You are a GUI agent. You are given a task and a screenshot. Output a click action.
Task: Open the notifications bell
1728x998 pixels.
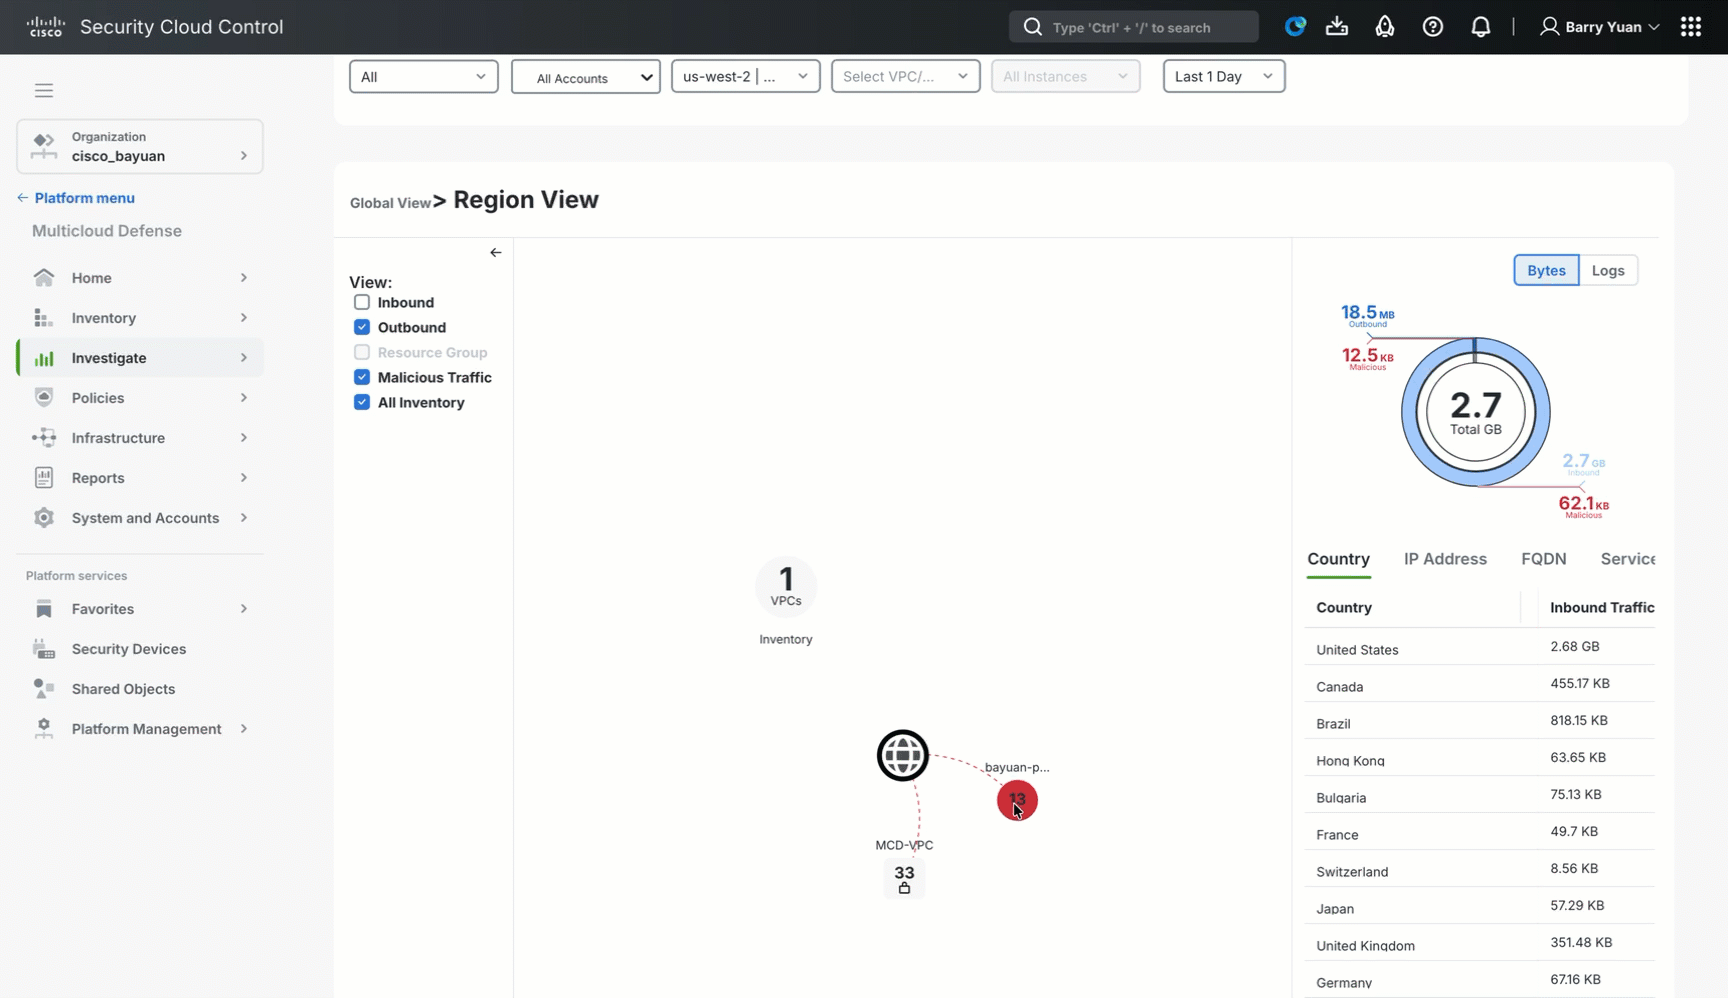[1481, 27]
